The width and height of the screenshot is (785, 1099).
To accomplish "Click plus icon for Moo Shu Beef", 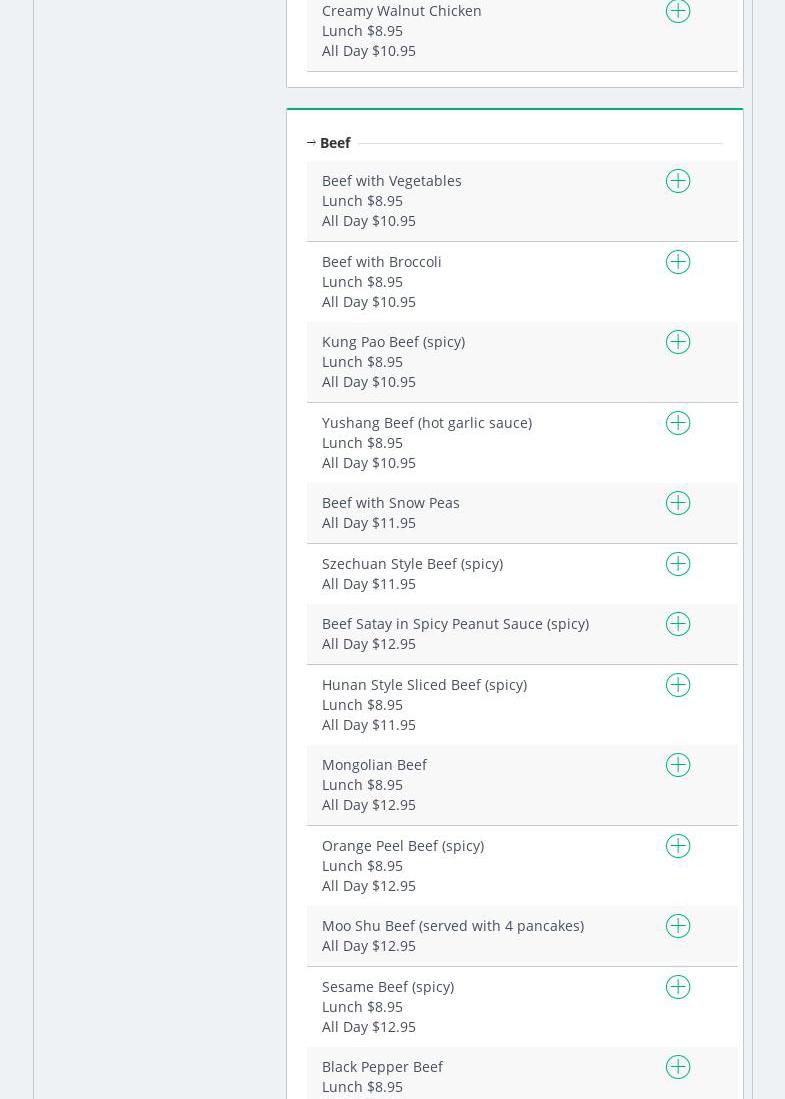I will 678,926.
